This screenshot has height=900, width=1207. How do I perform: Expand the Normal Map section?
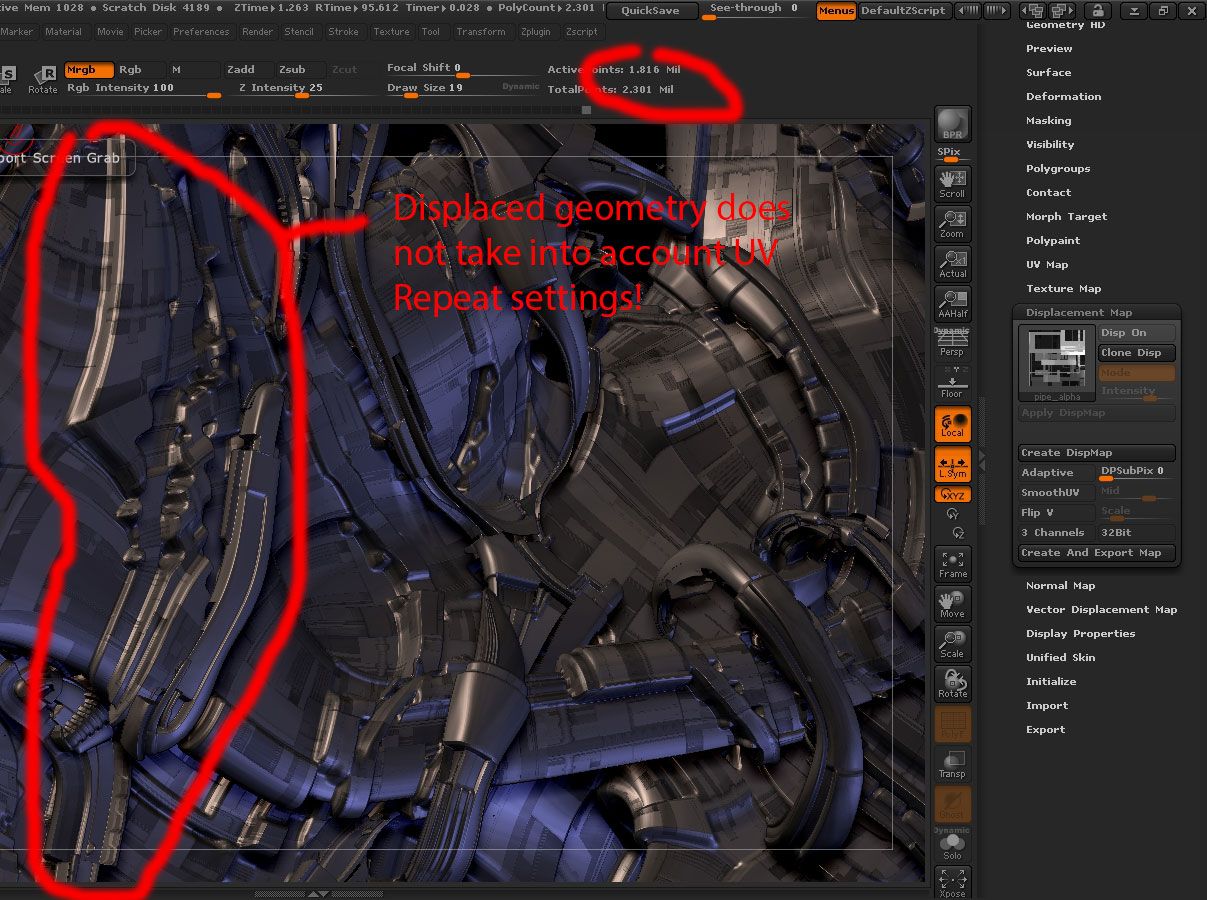click(x=1060, y=585)
